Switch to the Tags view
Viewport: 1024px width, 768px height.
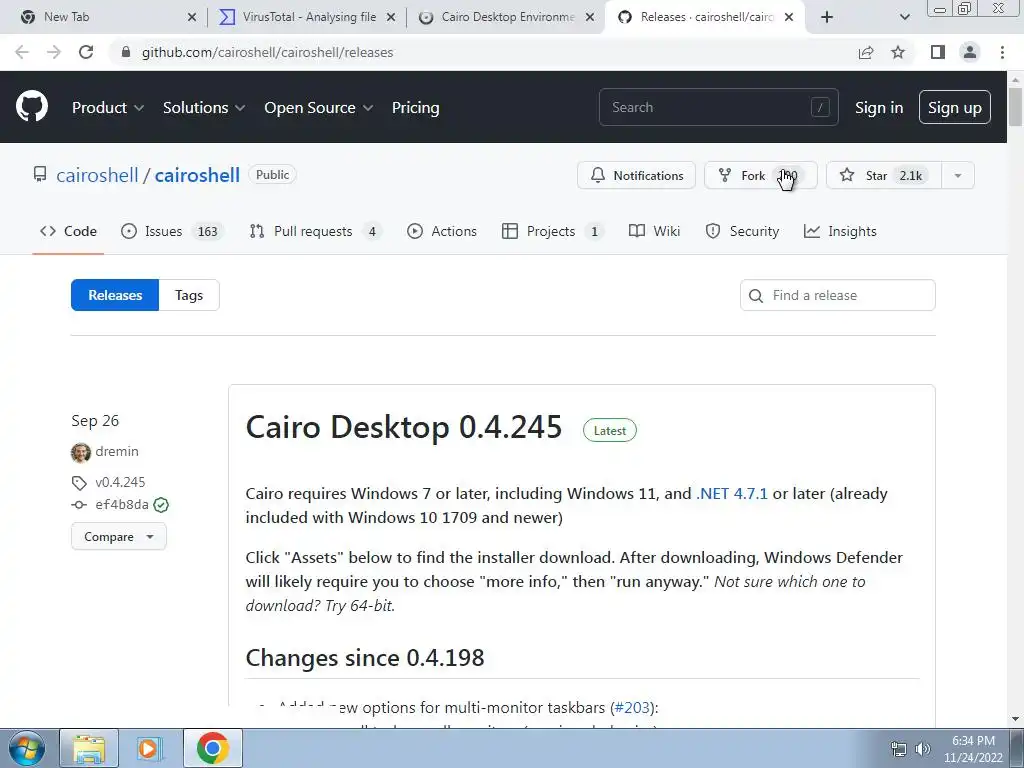189,295
